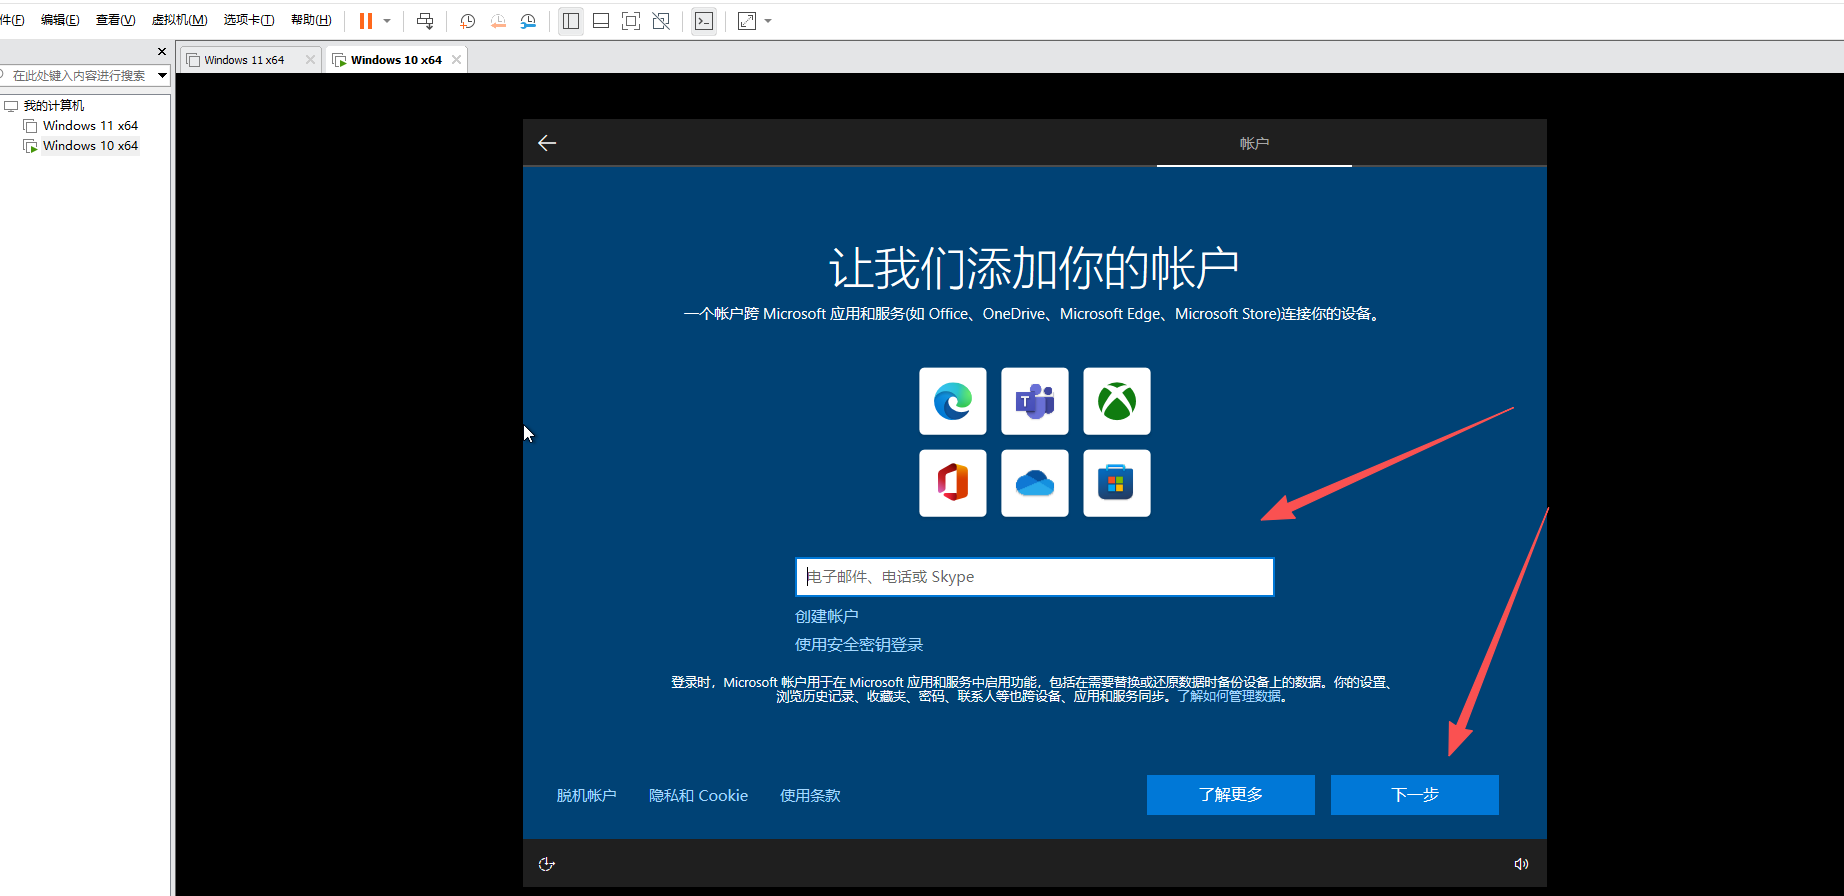Click the OneDrive app tile
The image size is (1844, 896).
click(x=1035, y=483)
